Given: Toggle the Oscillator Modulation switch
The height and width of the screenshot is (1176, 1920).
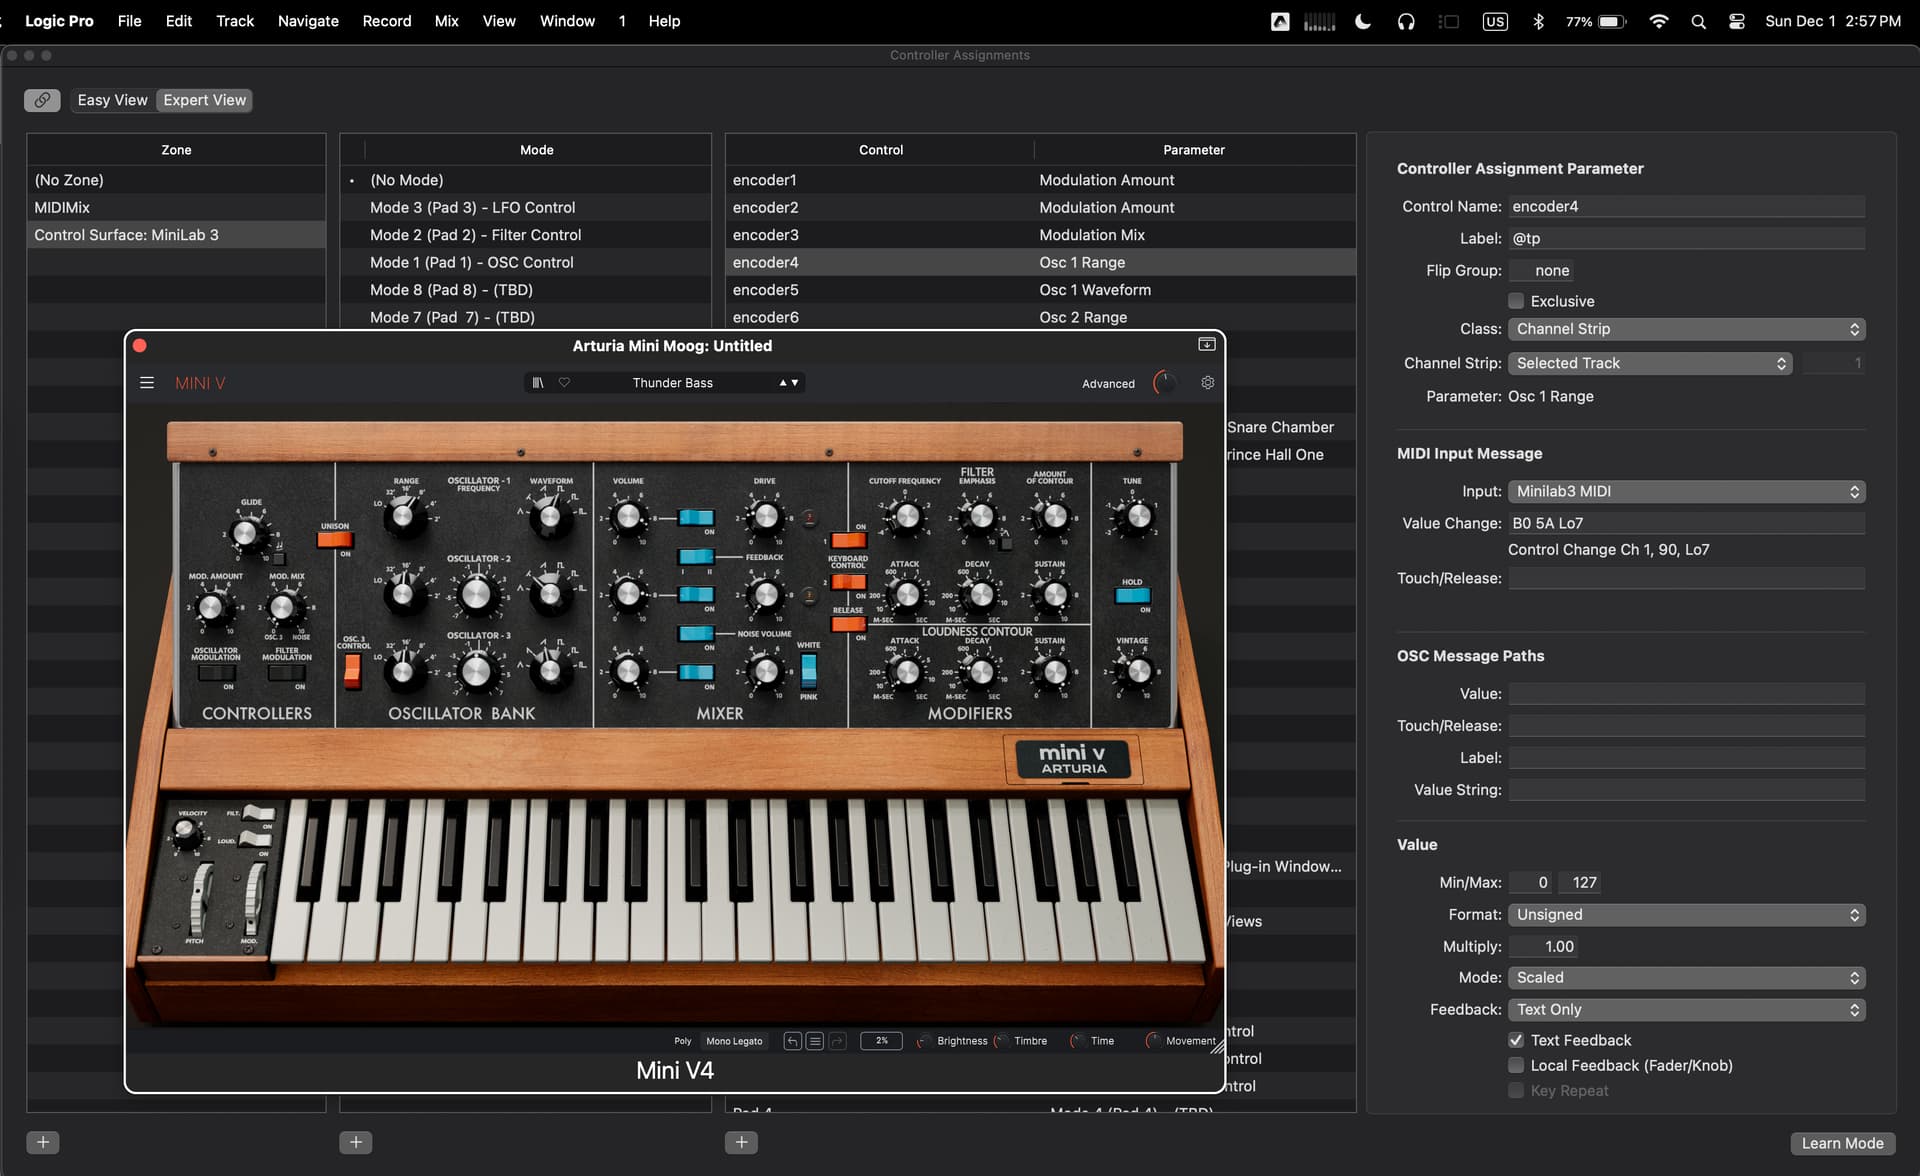Looking at the screenshot, I should 216,673.
